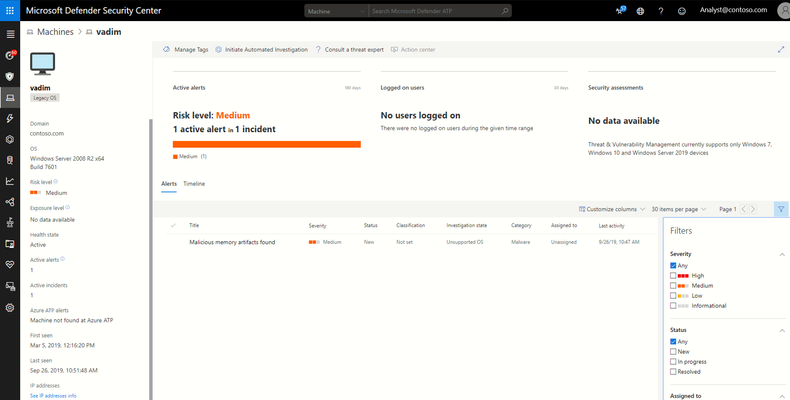
Task: Sort by the Title column header
Action: 194,225
